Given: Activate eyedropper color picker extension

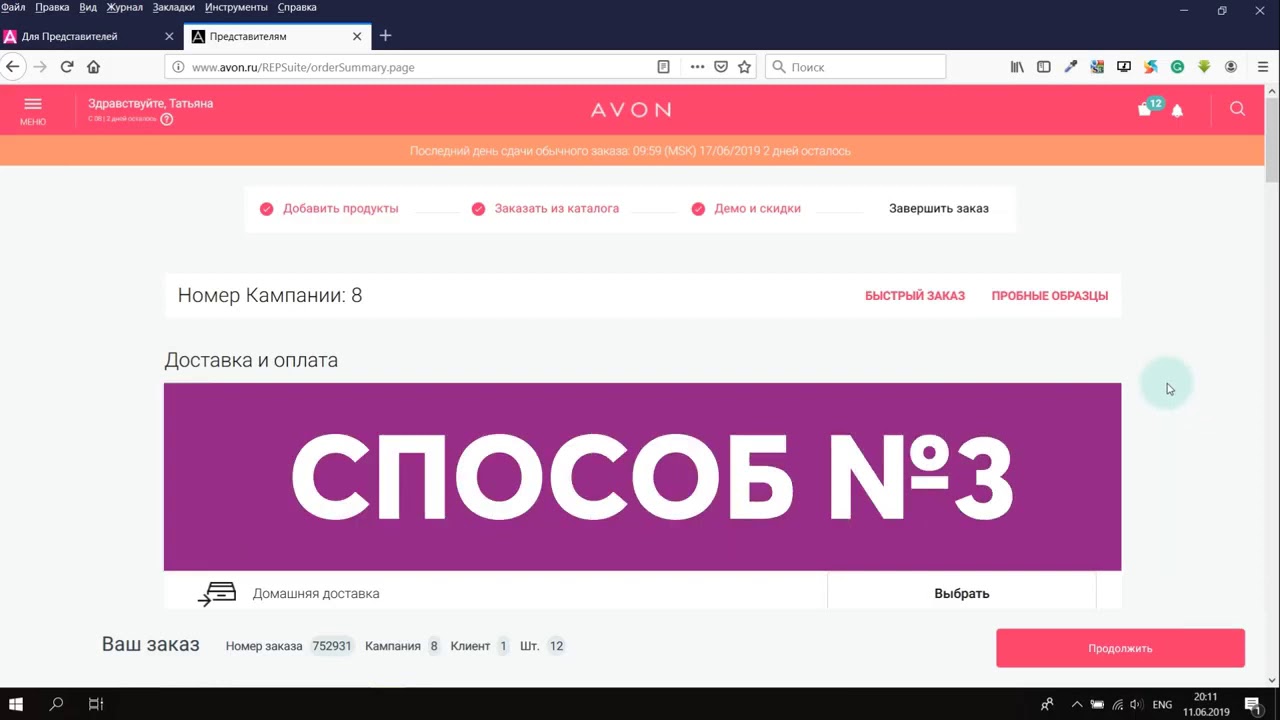Looking at the screenshot, I should tap(1071, 67).
